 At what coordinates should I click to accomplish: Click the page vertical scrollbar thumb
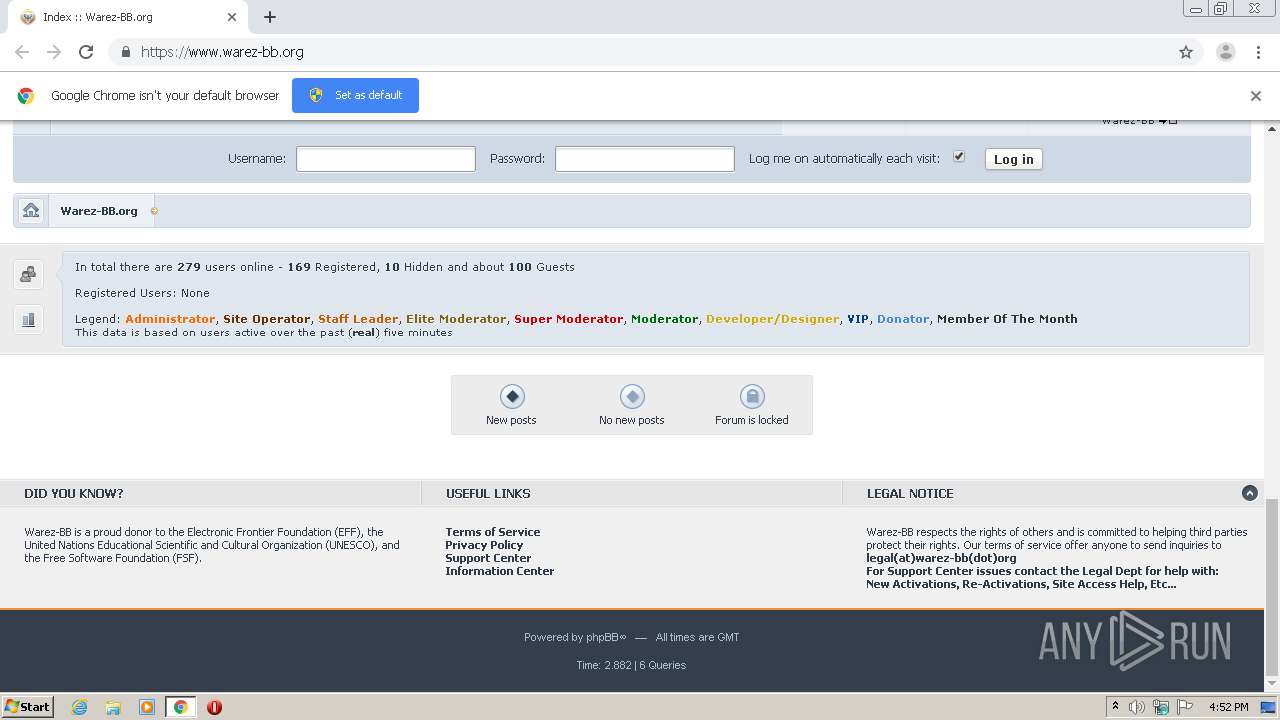1272,588
